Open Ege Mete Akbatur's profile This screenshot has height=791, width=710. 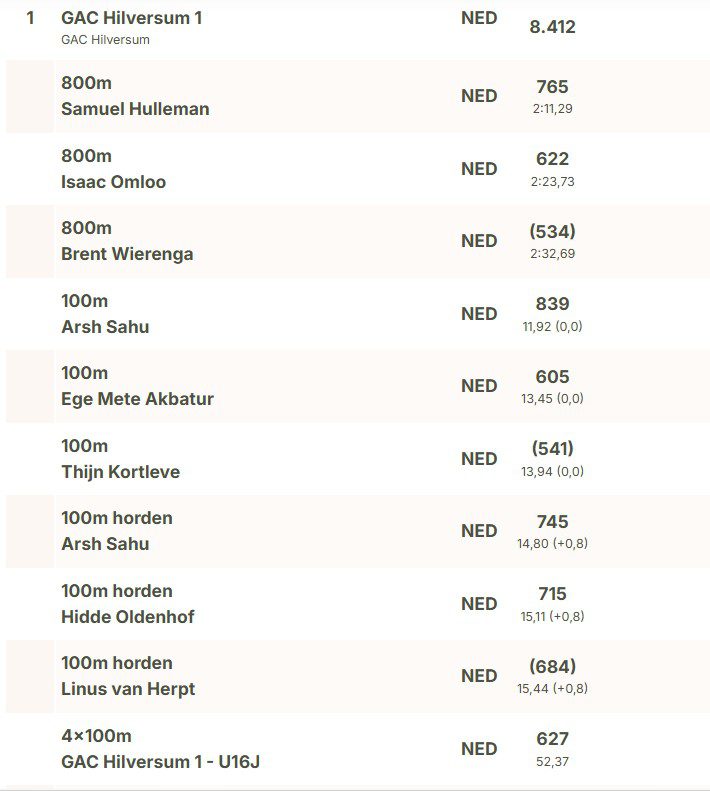tap(137, 399)
